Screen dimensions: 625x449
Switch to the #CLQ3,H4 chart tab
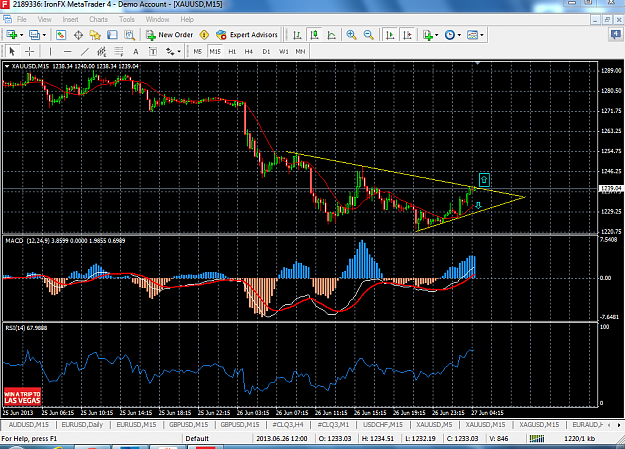(x=287, y=425)
